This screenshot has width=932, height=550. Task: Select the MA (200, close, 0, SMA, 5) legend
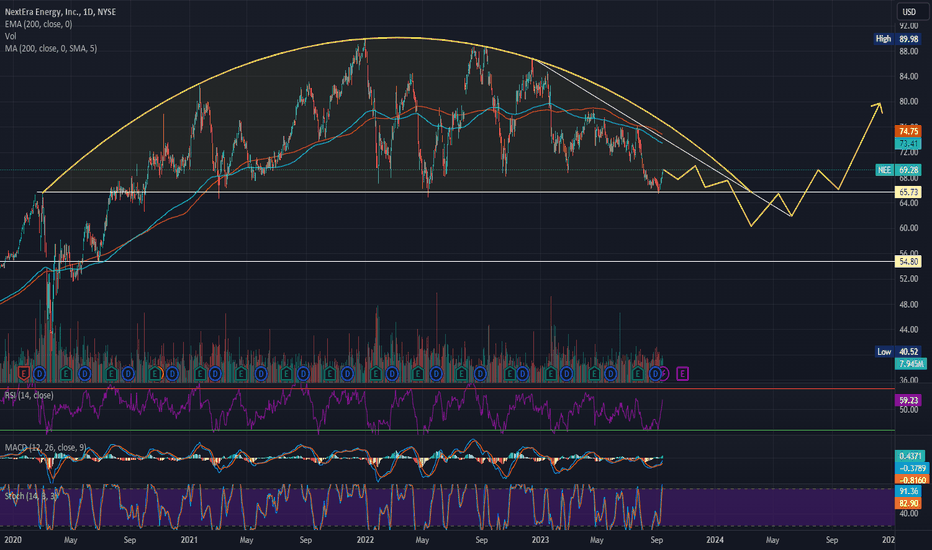point(51,48)
